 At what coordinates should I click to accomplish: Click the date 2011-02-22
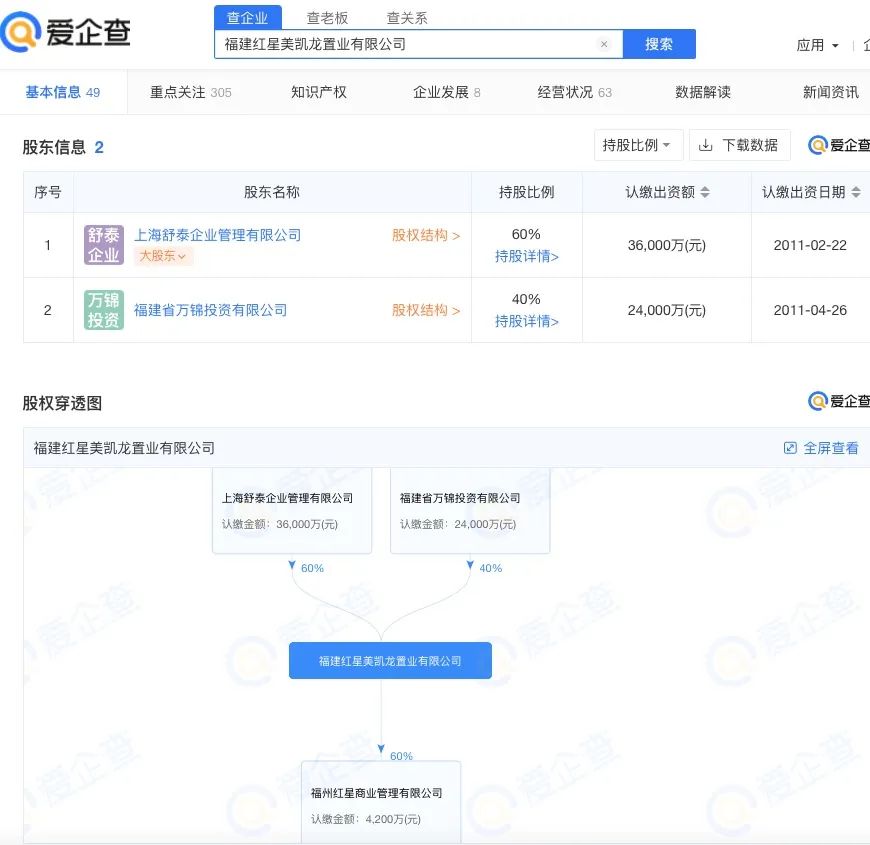(810, 245)
